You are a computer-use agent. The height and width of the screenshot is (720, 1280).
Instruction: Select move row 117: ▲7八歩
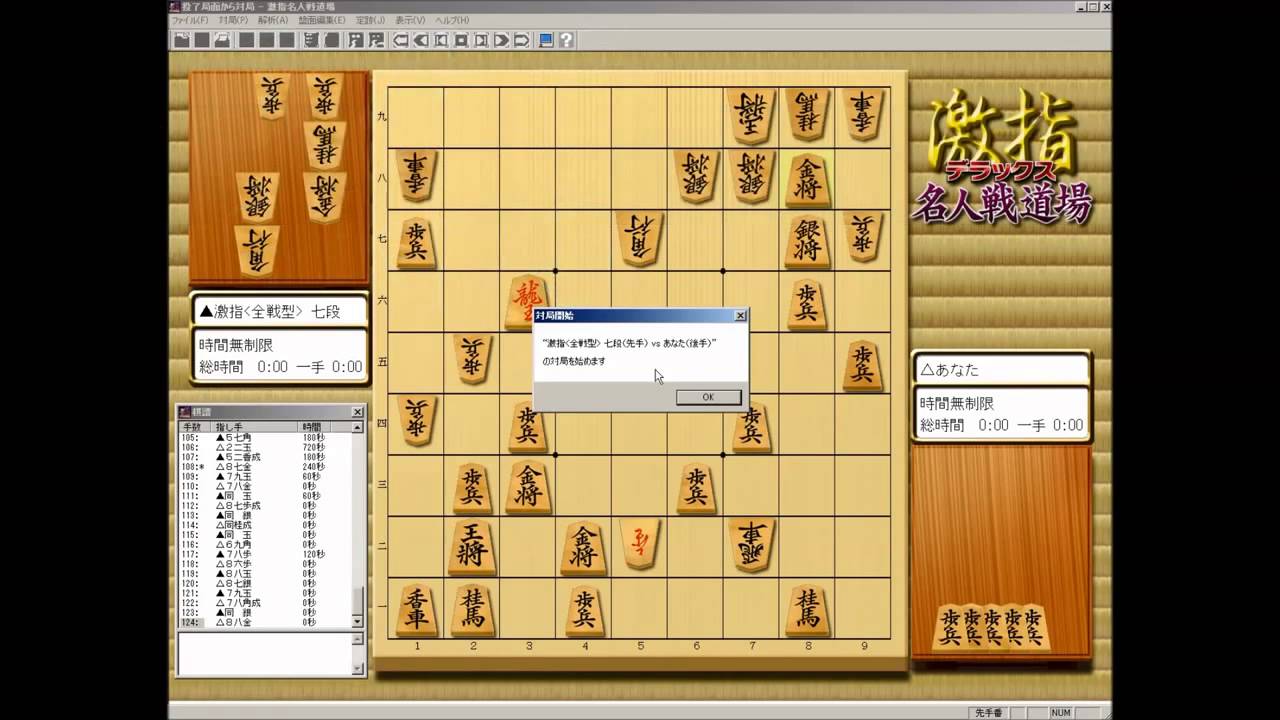(x=265, y=554)
